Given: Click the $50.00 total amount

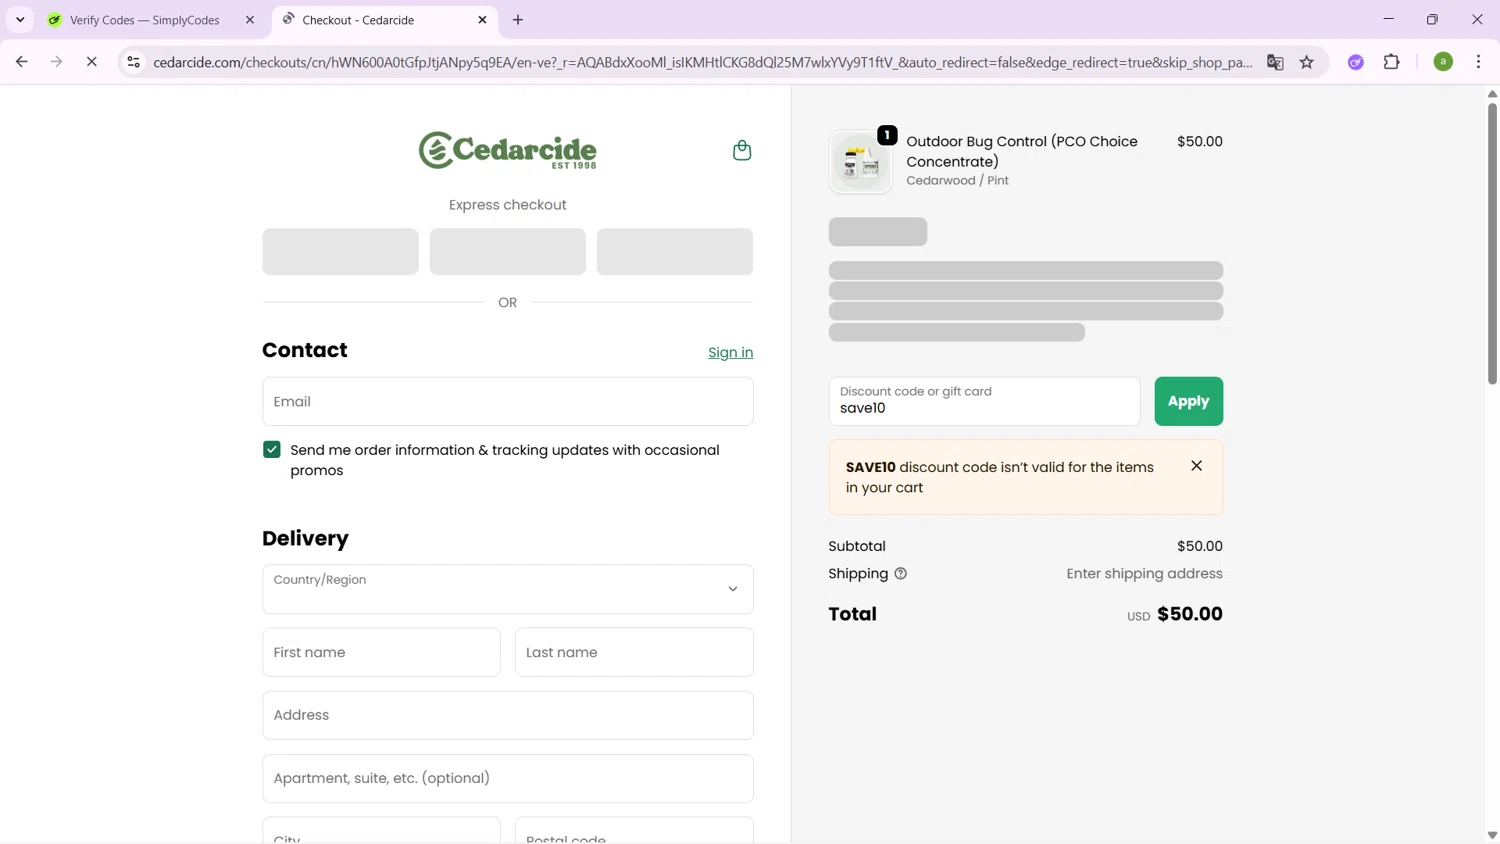Looking at the screenshot, I should pos(1189,614).
